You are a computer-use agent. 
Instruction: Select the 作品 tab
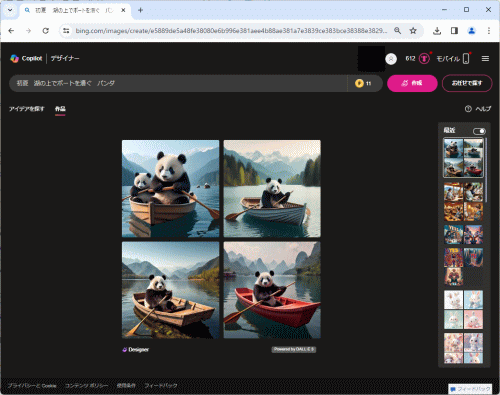(x=60, y=109)
